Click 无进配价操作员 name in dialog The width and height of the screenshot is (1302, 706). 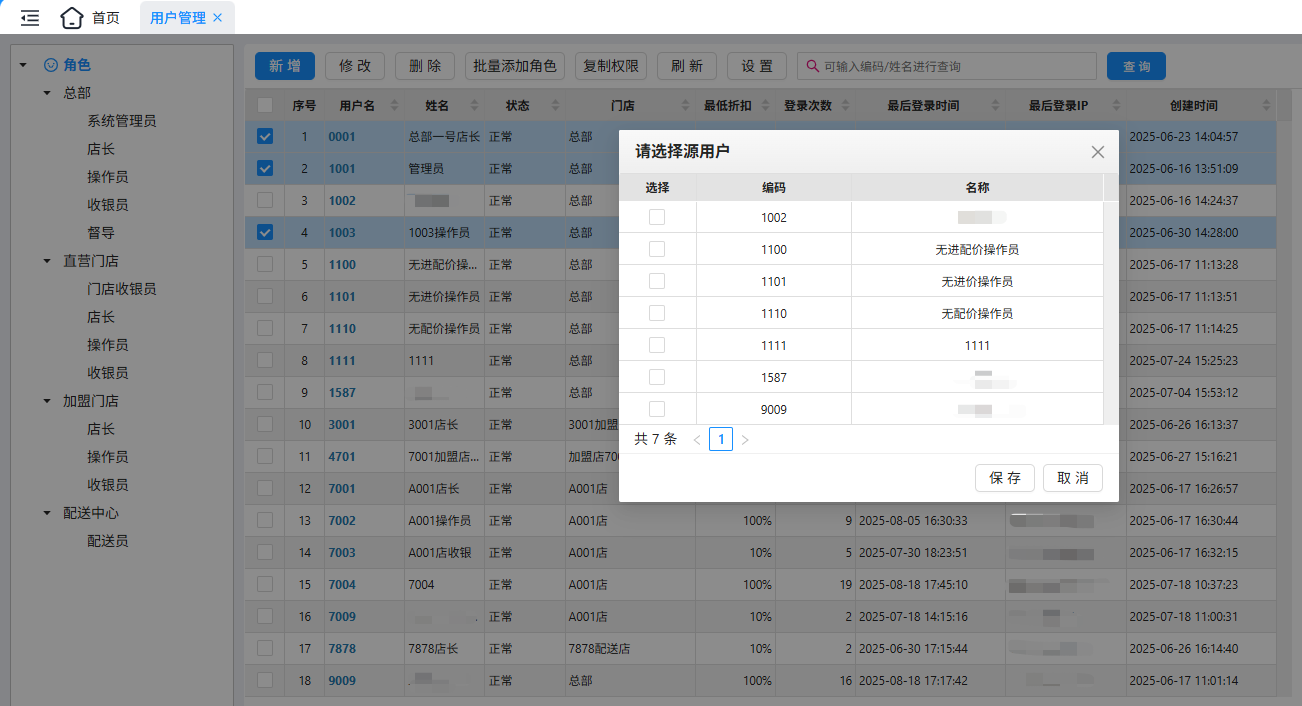click(x=977, y=249)
